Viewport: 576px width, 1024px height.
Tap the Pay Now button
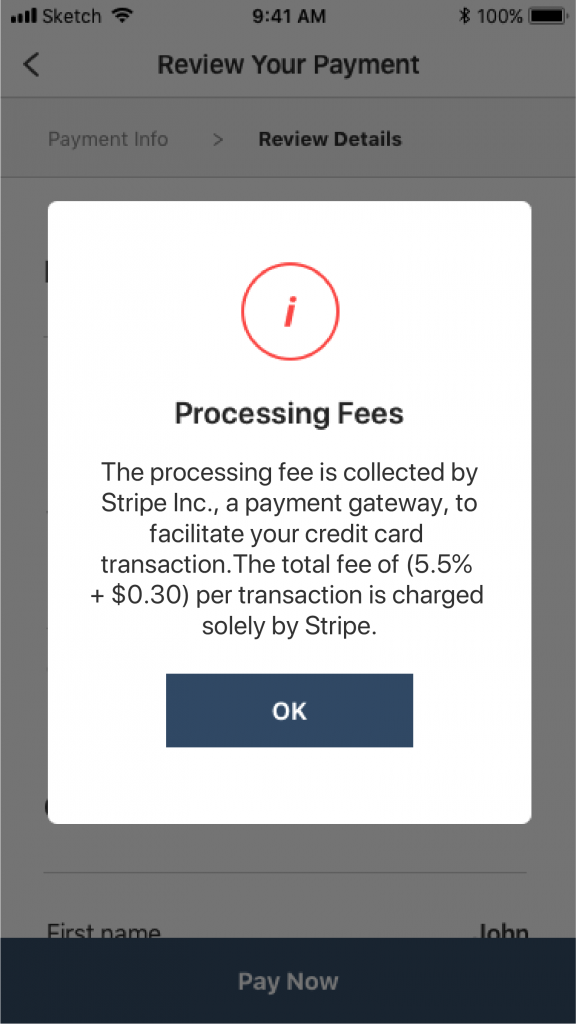288,981
